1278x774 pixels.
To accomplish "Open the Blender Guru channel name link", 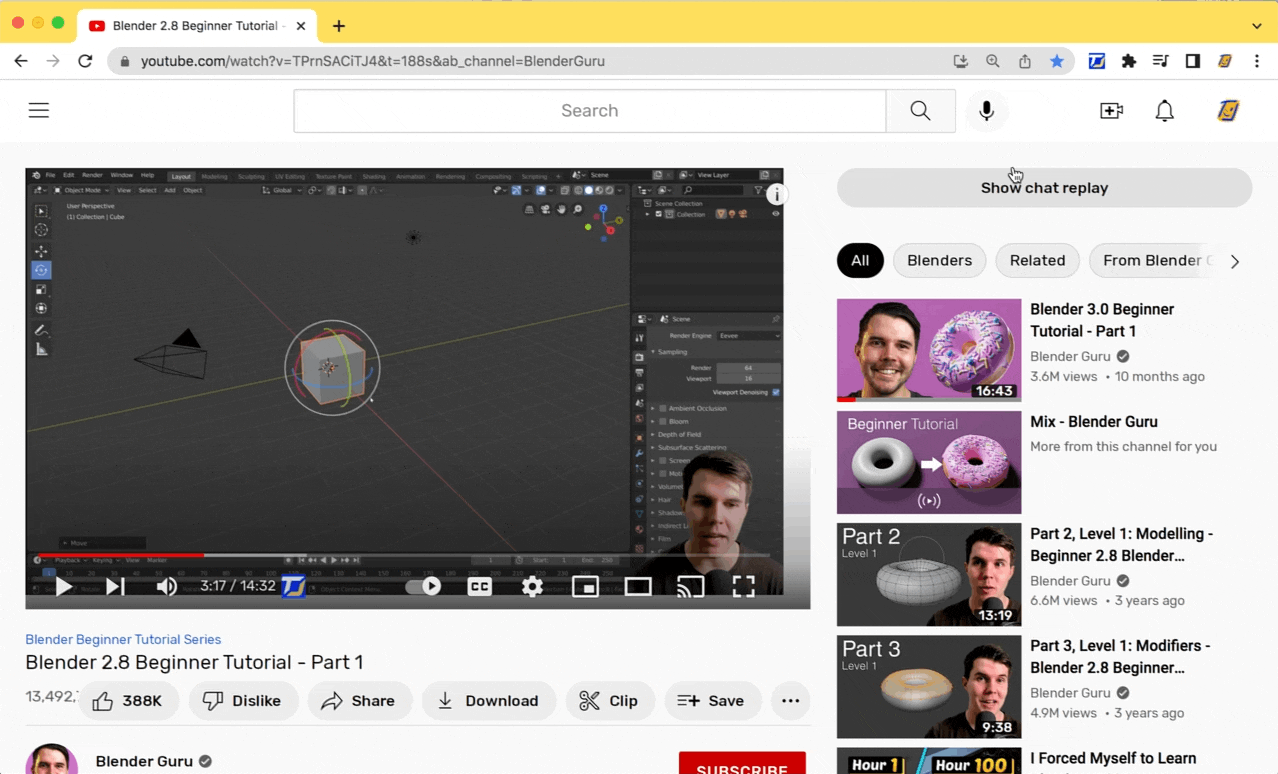I will (x=144, y=761).
